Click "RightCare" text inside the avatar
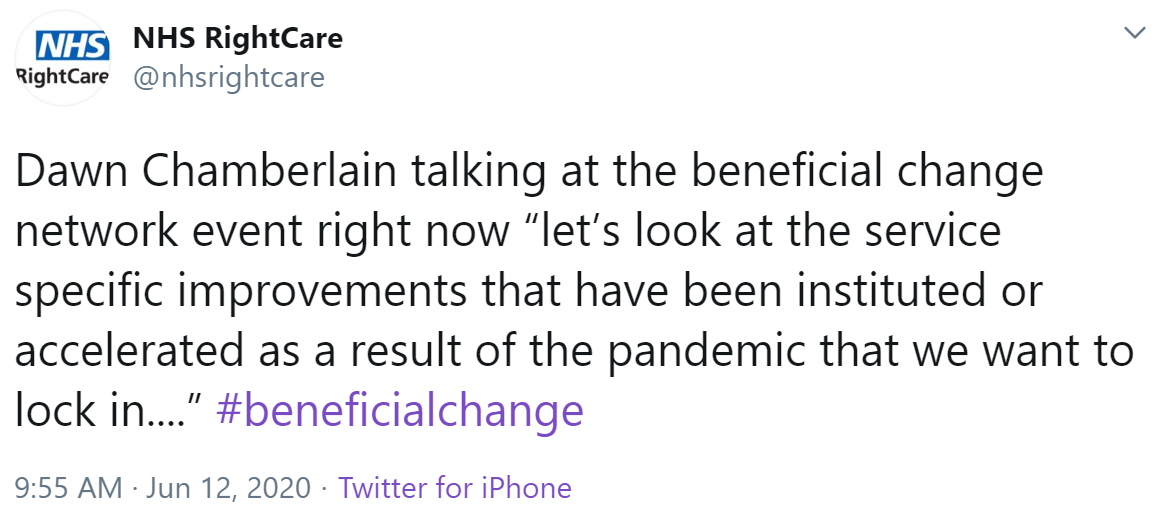This screenshot has height=520, width=1168. (63, 75)
